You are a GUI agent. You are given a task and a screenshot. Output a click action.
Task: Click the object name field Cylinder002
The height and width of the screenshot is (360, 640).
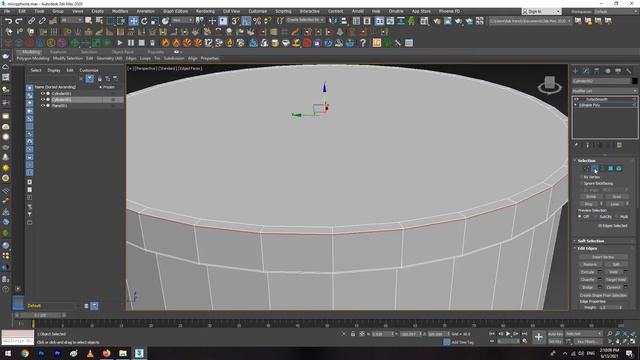click(601, 81)
